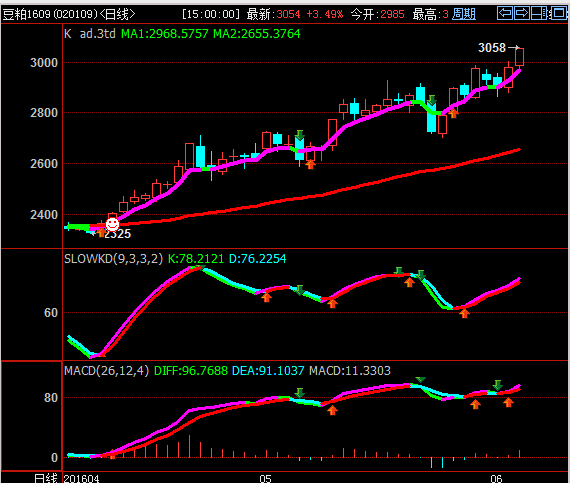The height and width of the screenshot is (483, 570).
Task: Click the right arrow navigation icon
Action: (x=522, y=13)
